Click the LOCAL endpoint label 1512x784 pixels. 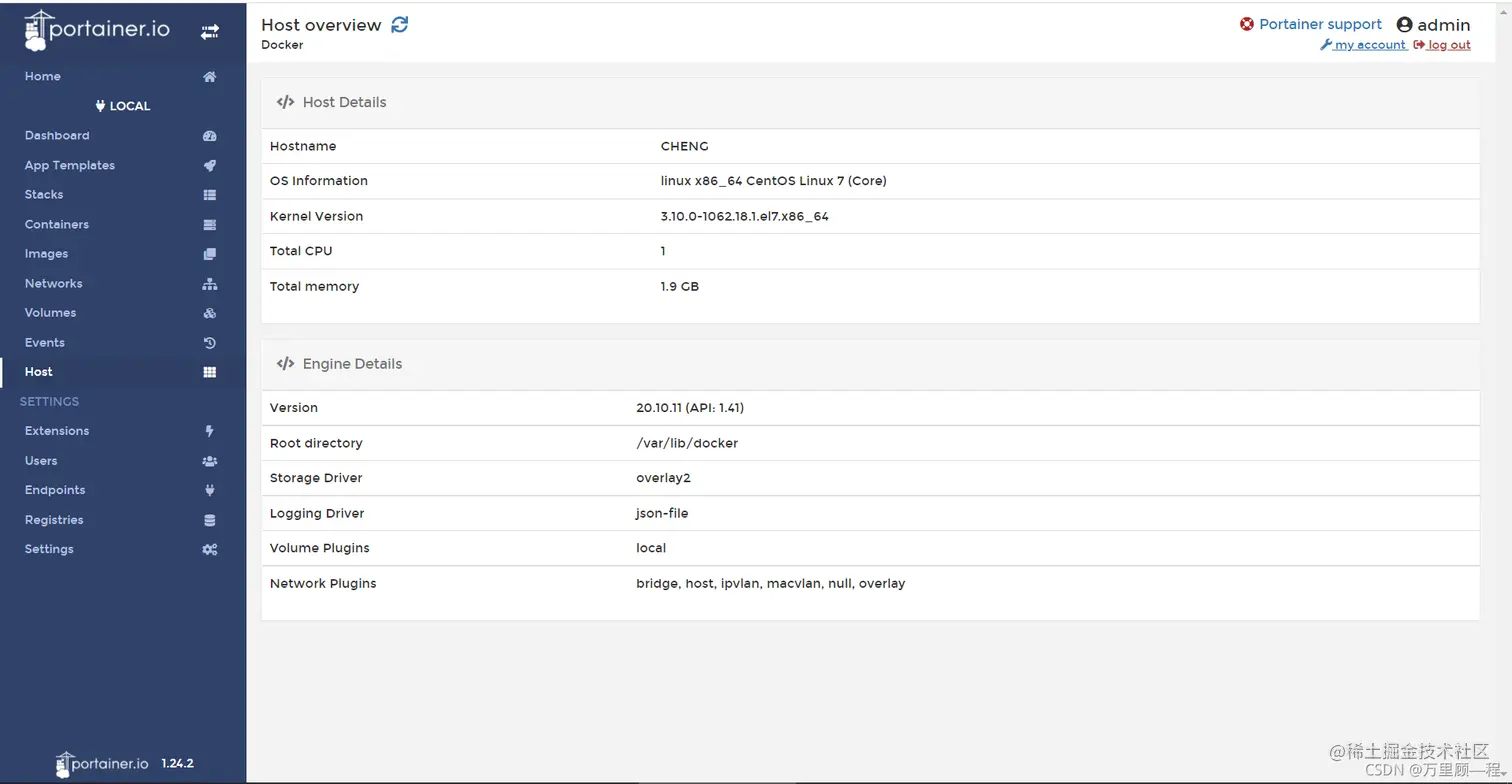tap(123, 106)
